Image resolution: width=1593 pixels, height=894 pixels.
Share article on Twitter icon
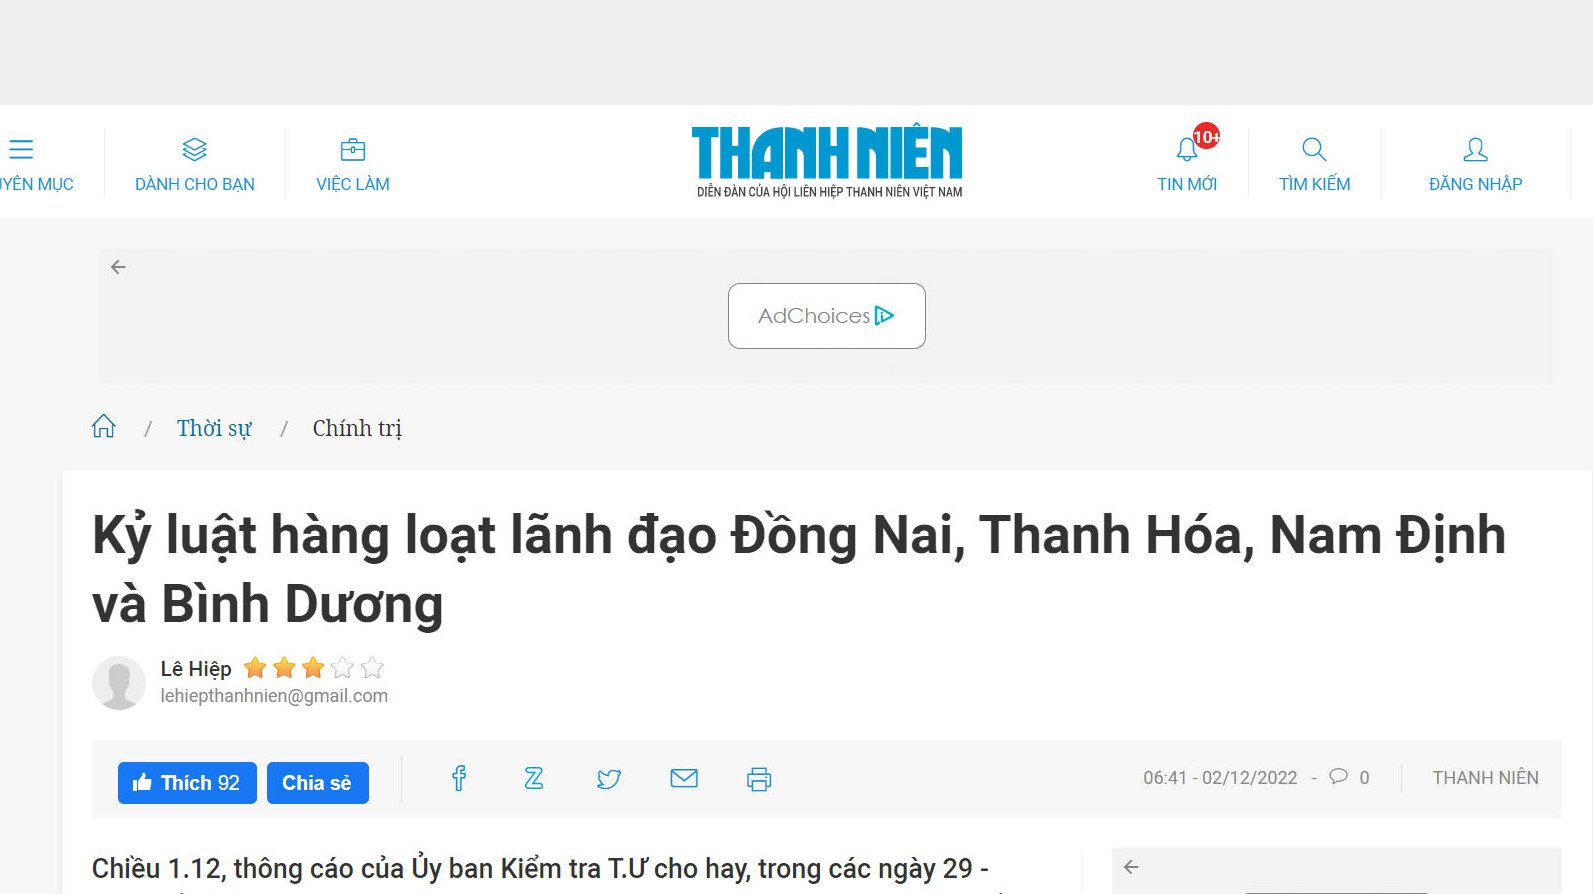tap(609, 779)
